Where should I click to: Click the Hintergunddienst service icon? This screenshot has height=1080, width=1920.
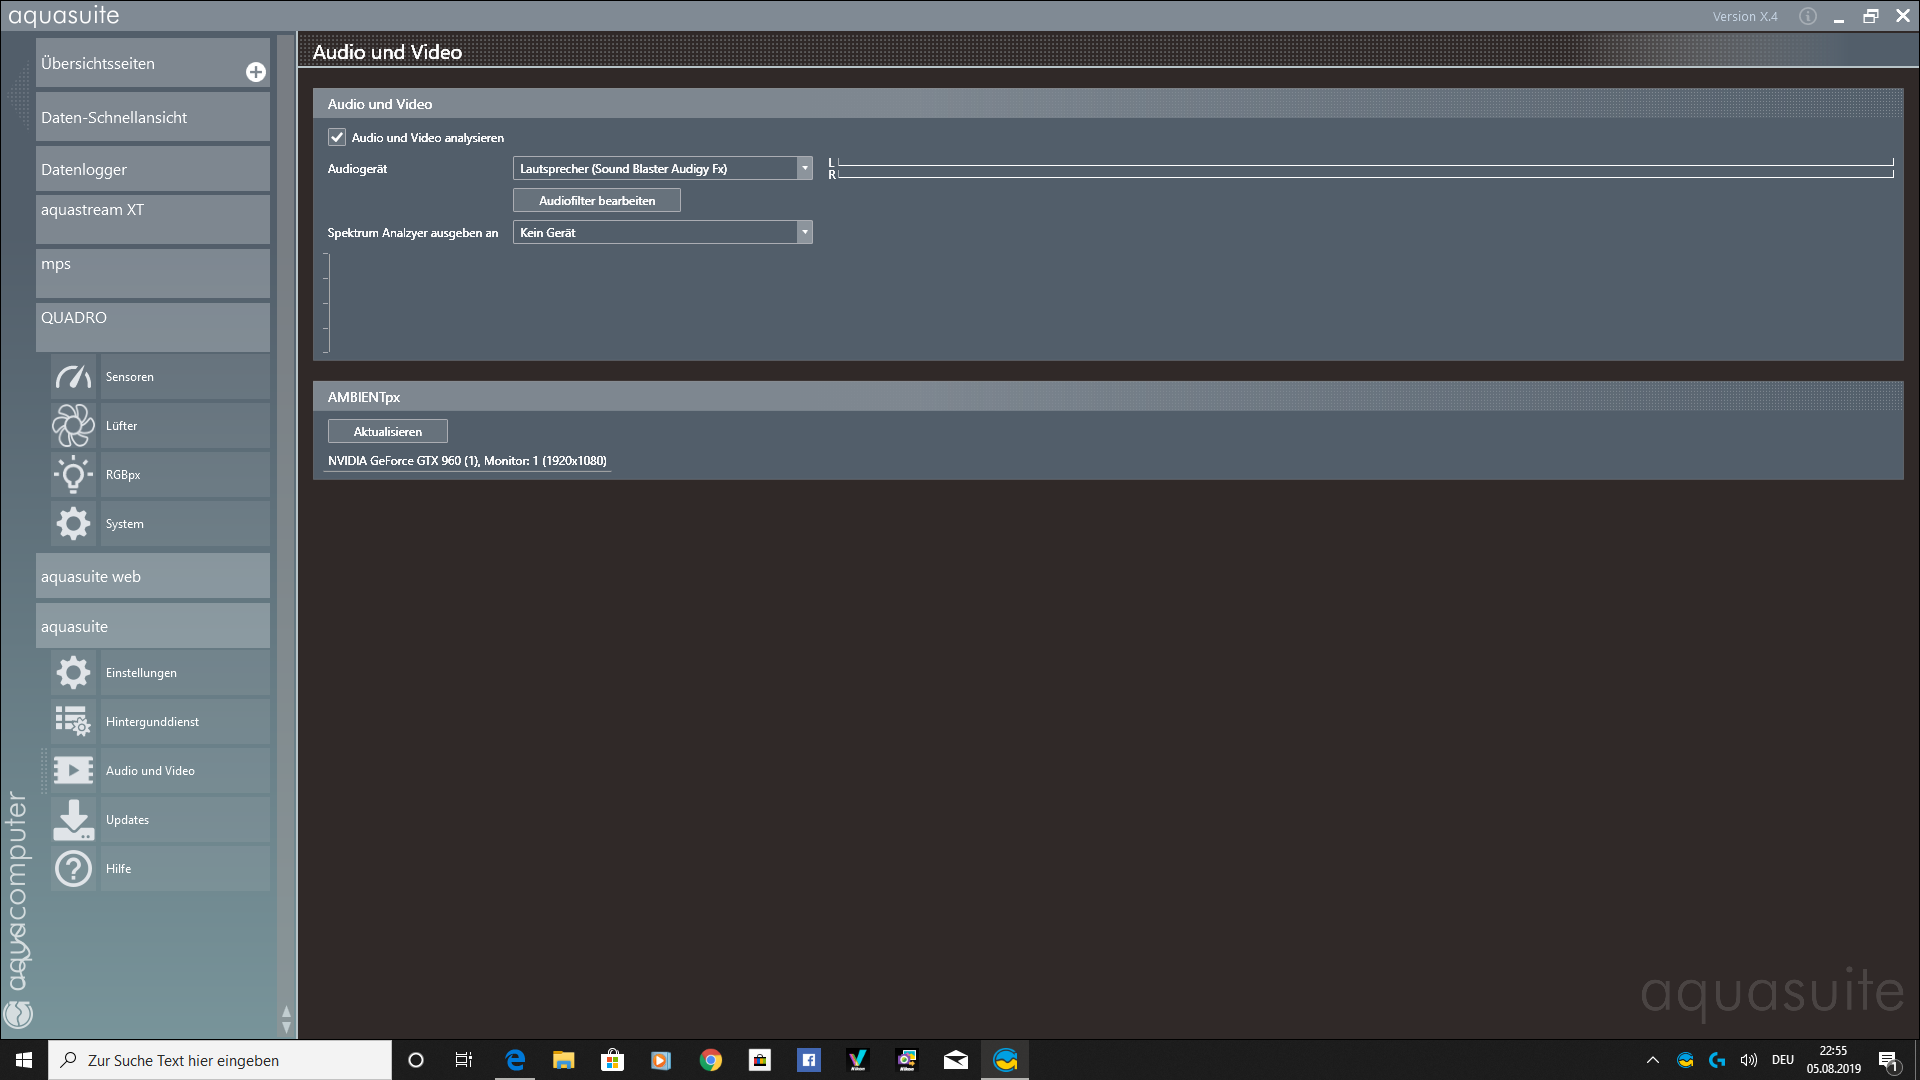pos(73,722)
